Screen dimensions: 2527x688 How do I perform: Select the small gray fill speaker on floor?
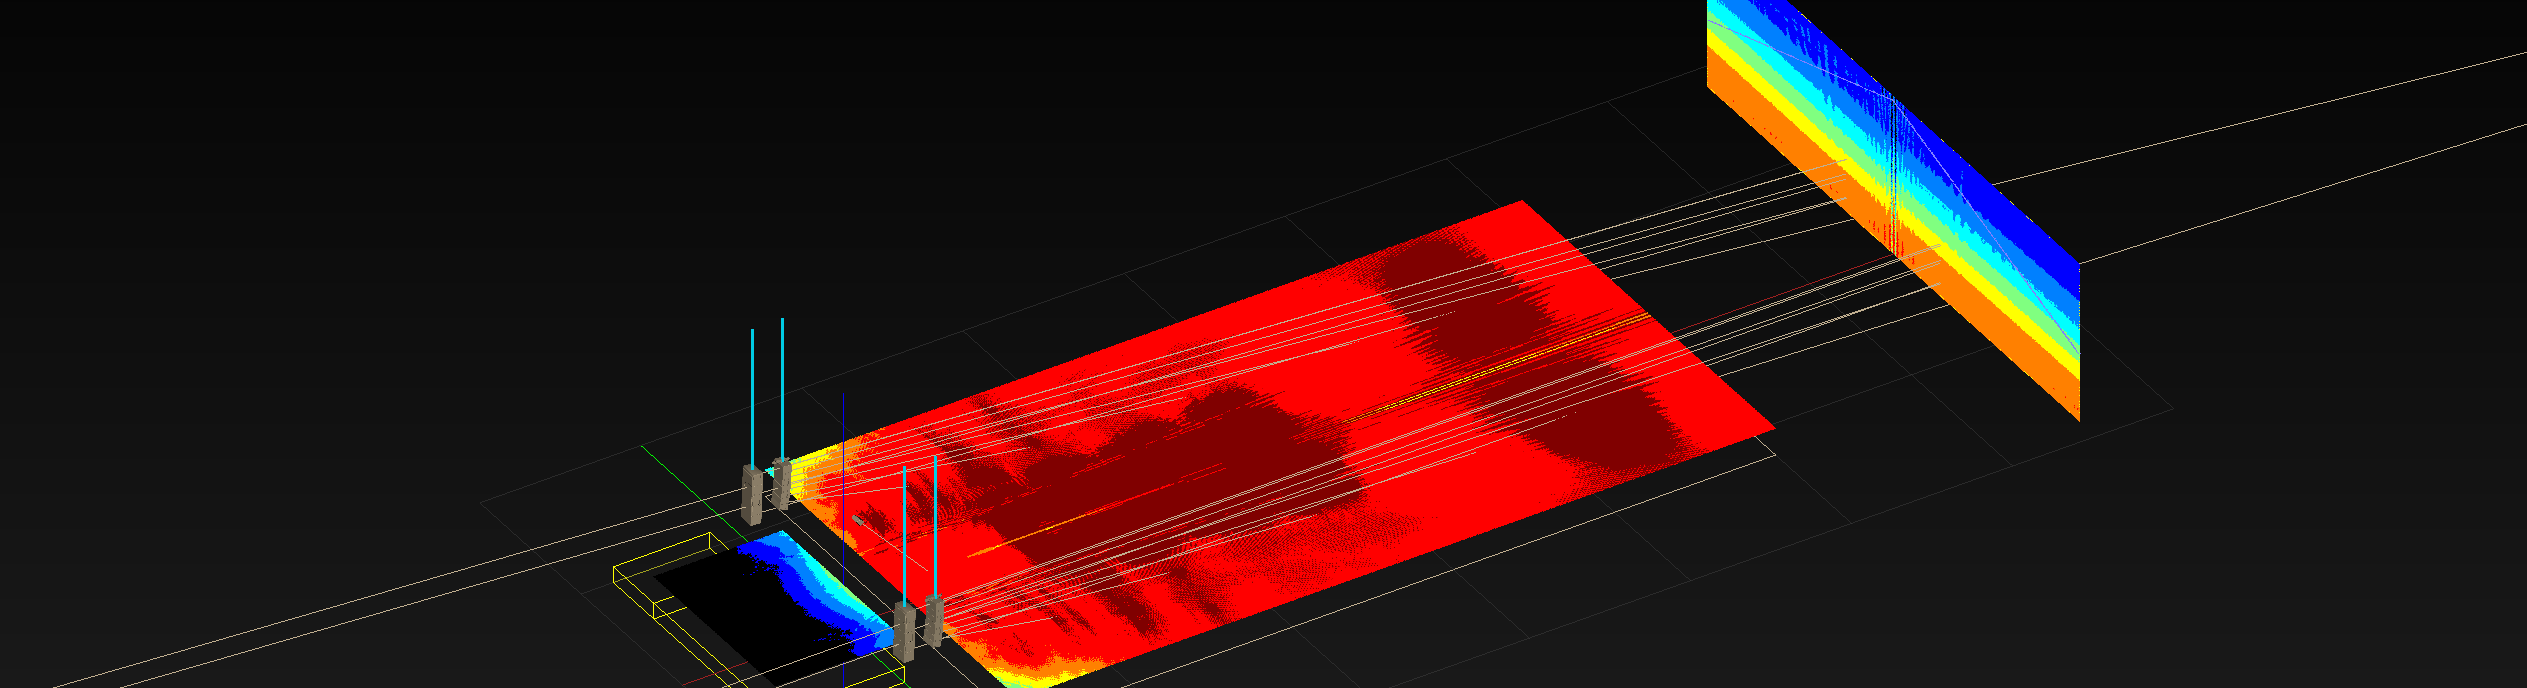point(858,521)
